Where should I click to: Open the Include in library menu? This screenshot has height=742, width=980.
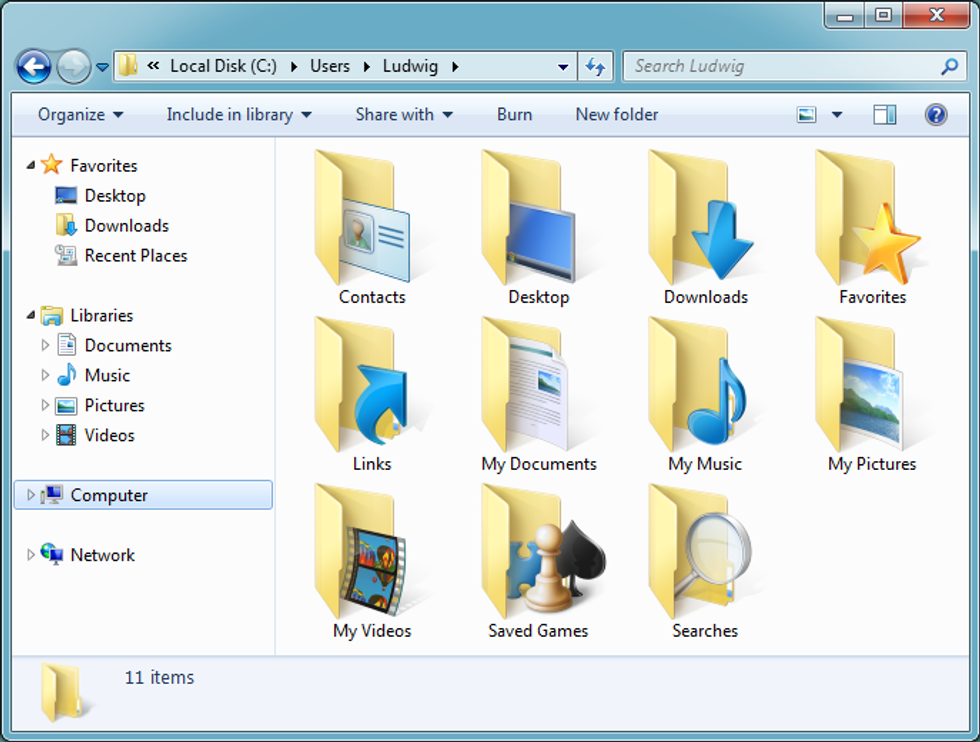tap(238, 114)
